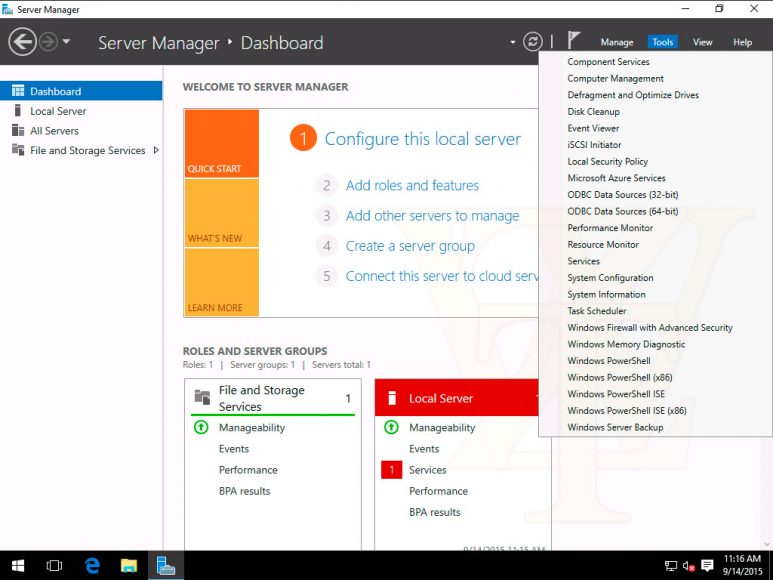Image resolution: width=773 pixels, height=580 pixels.
Task: Select the Dashboard icon in sidebar
Action: point(17,91)
